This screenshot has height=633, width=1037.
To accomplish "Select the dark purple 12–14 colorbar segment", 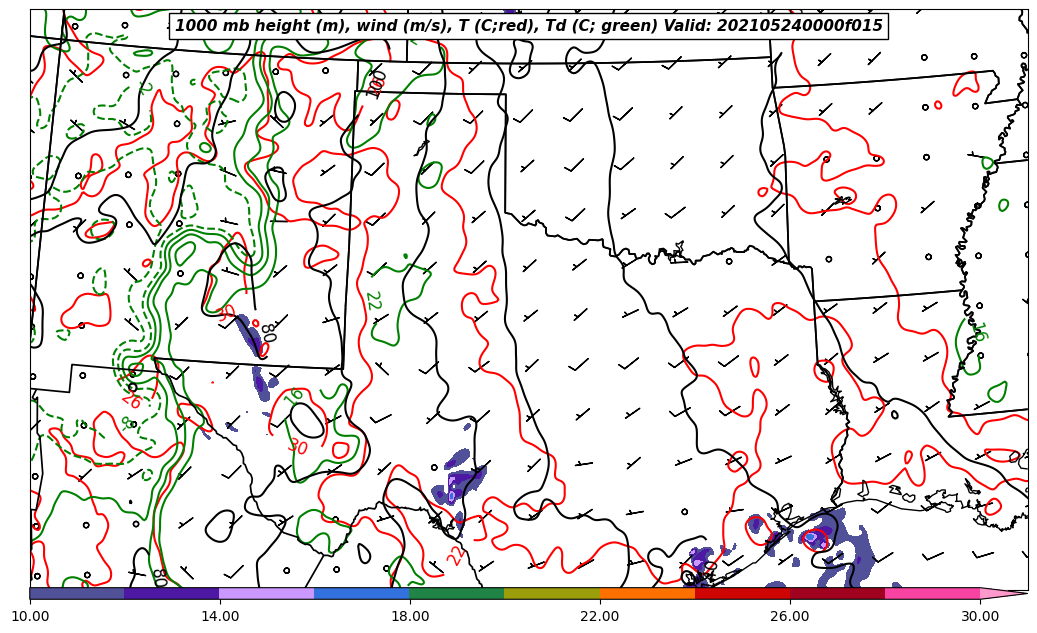I will click(x=171, y=593).
